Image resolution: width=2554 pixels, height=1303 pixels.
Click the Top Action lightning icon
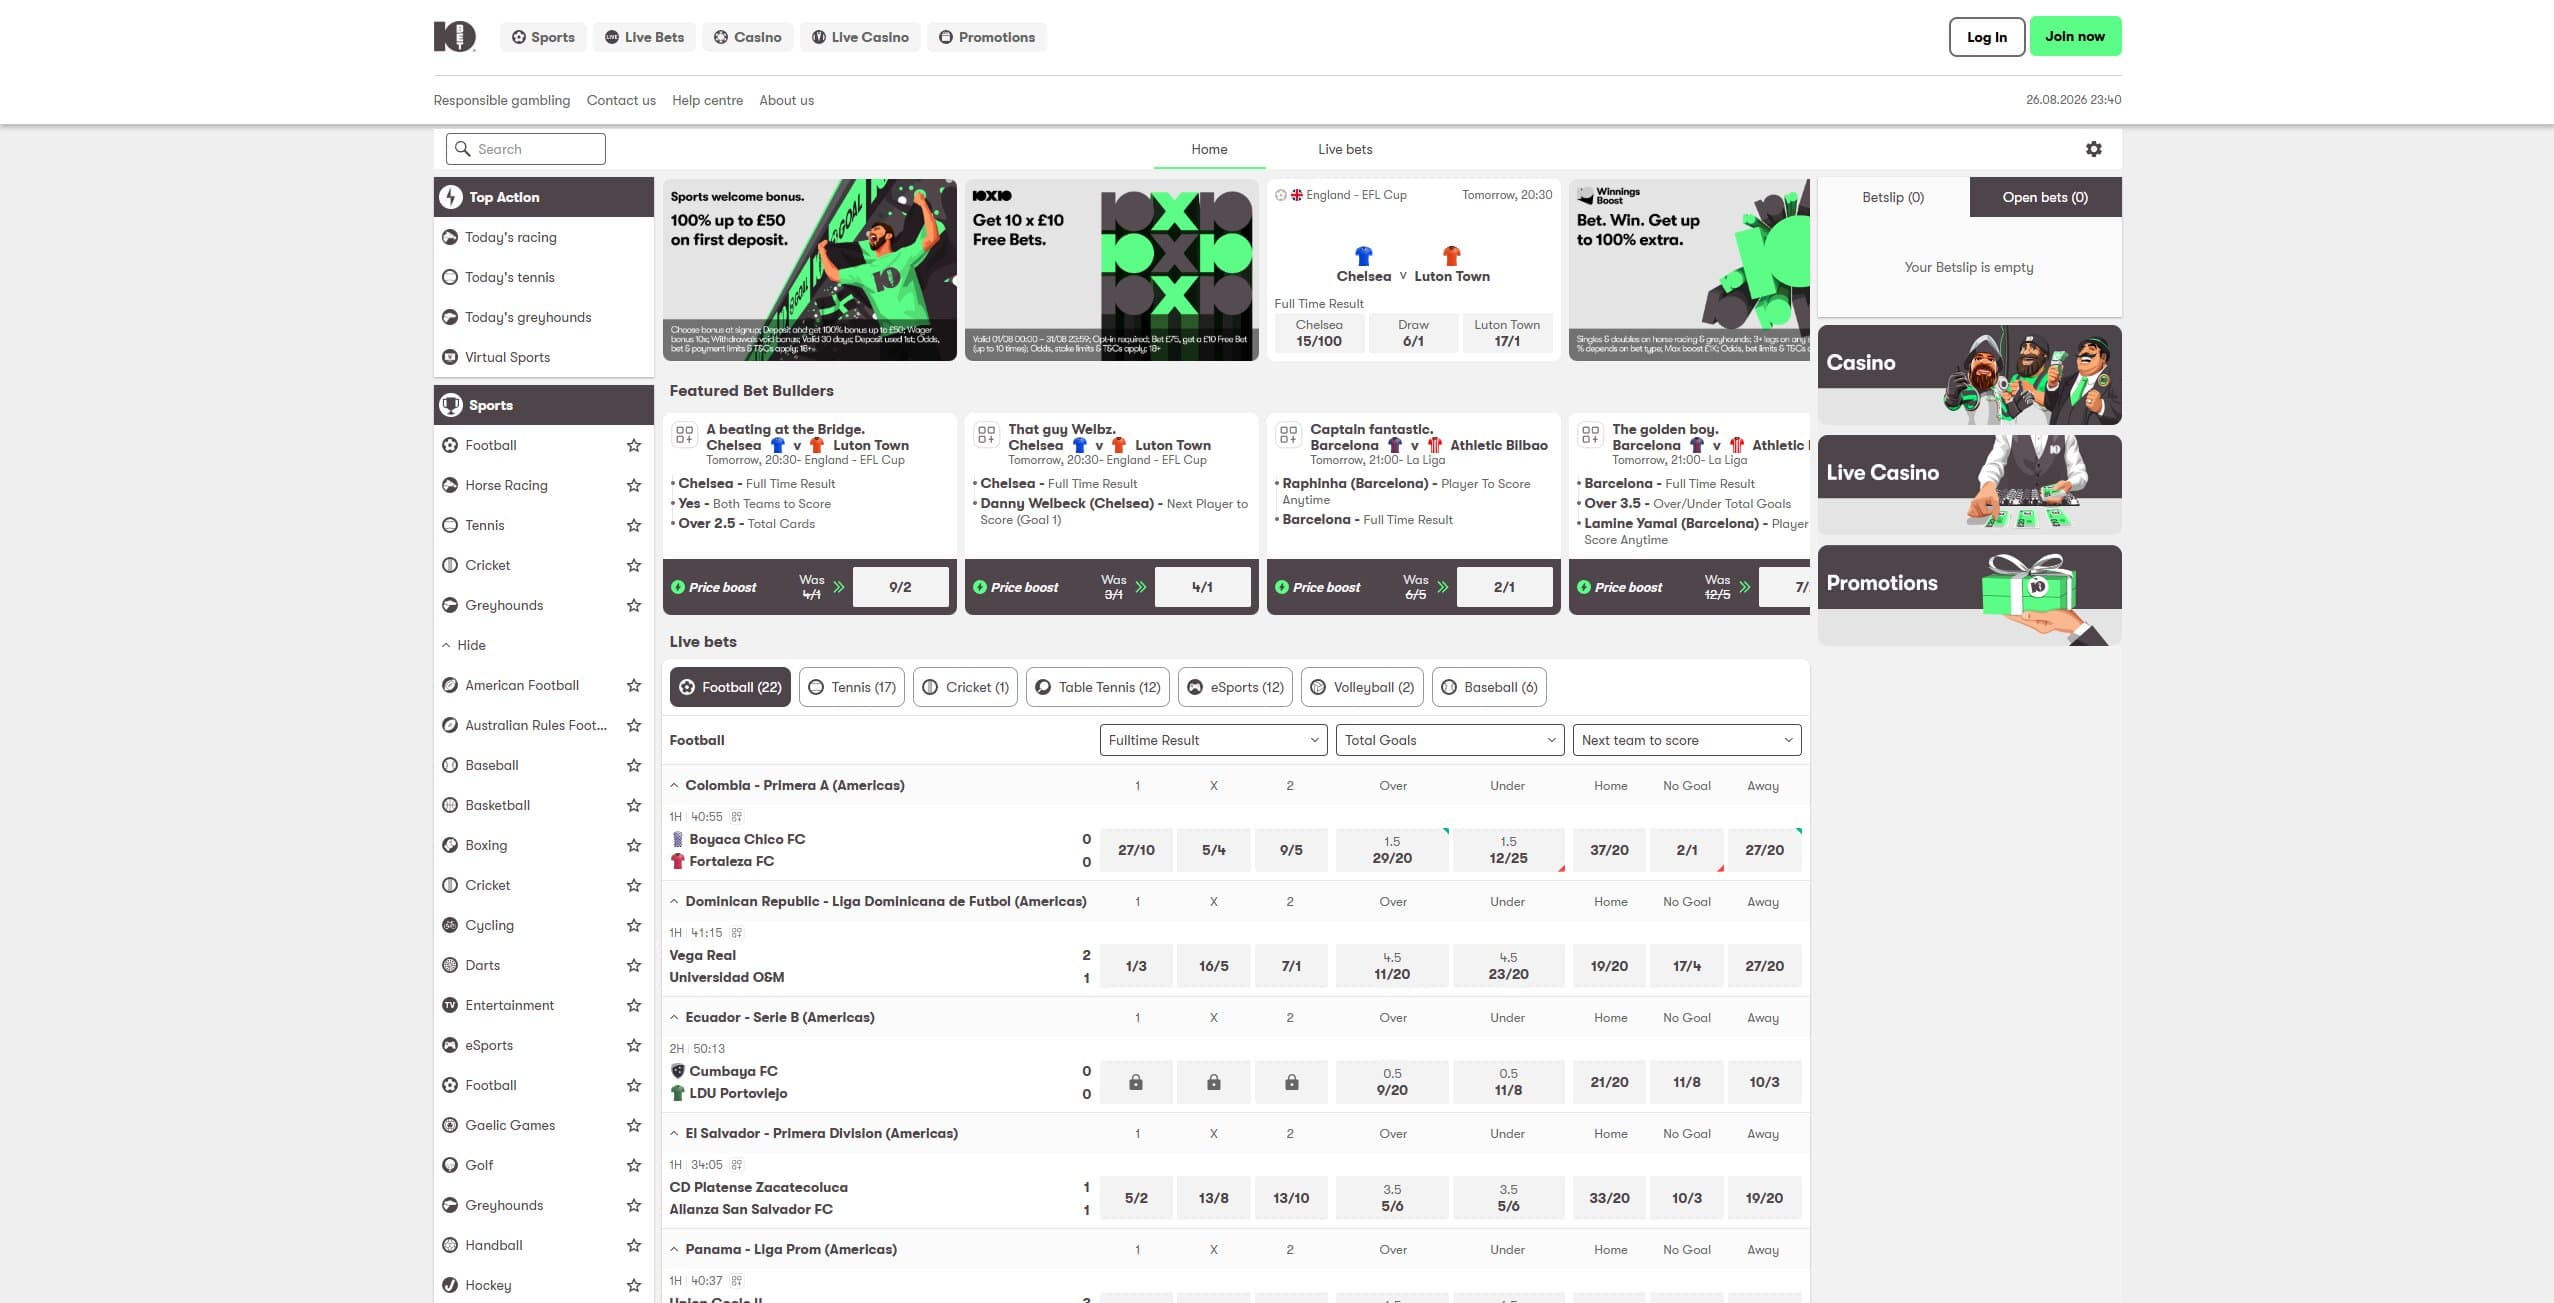tap(451, 197)
